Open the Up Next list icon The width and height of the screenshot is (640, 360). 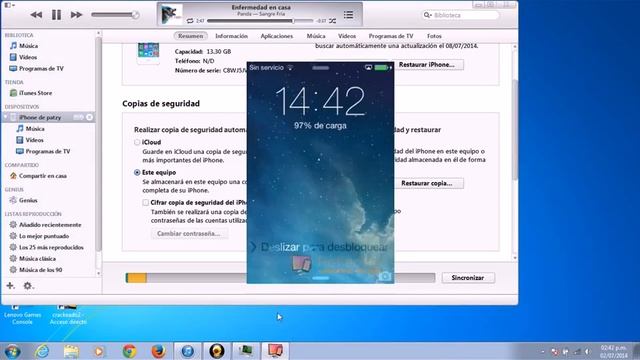click(x=348, y=15)
